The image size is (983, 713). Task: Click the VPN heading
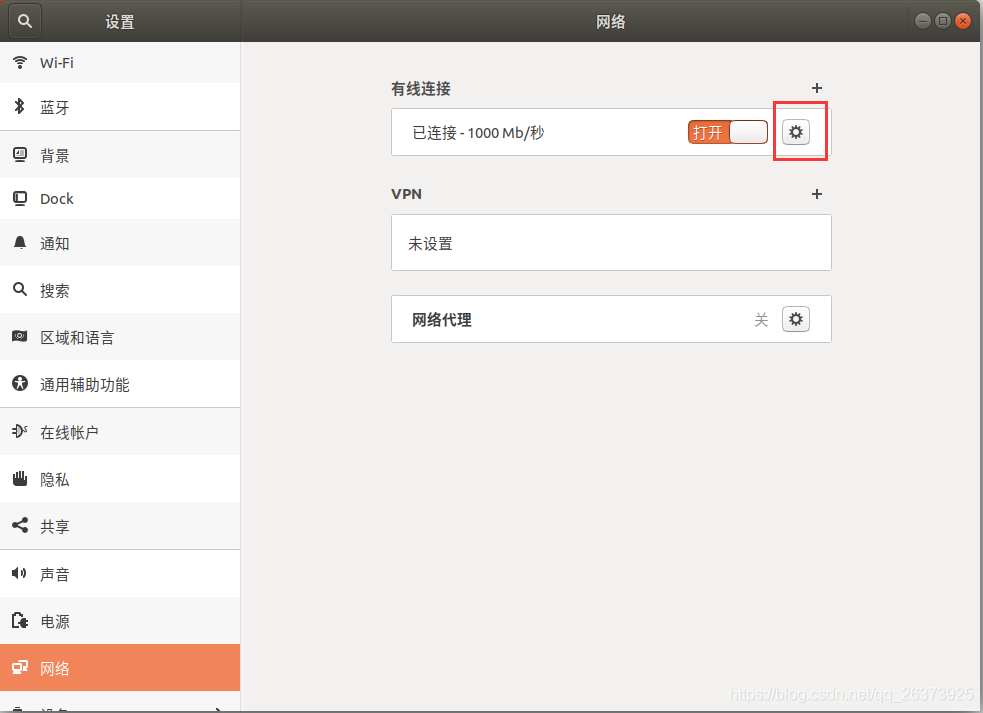tap(406, 194)
